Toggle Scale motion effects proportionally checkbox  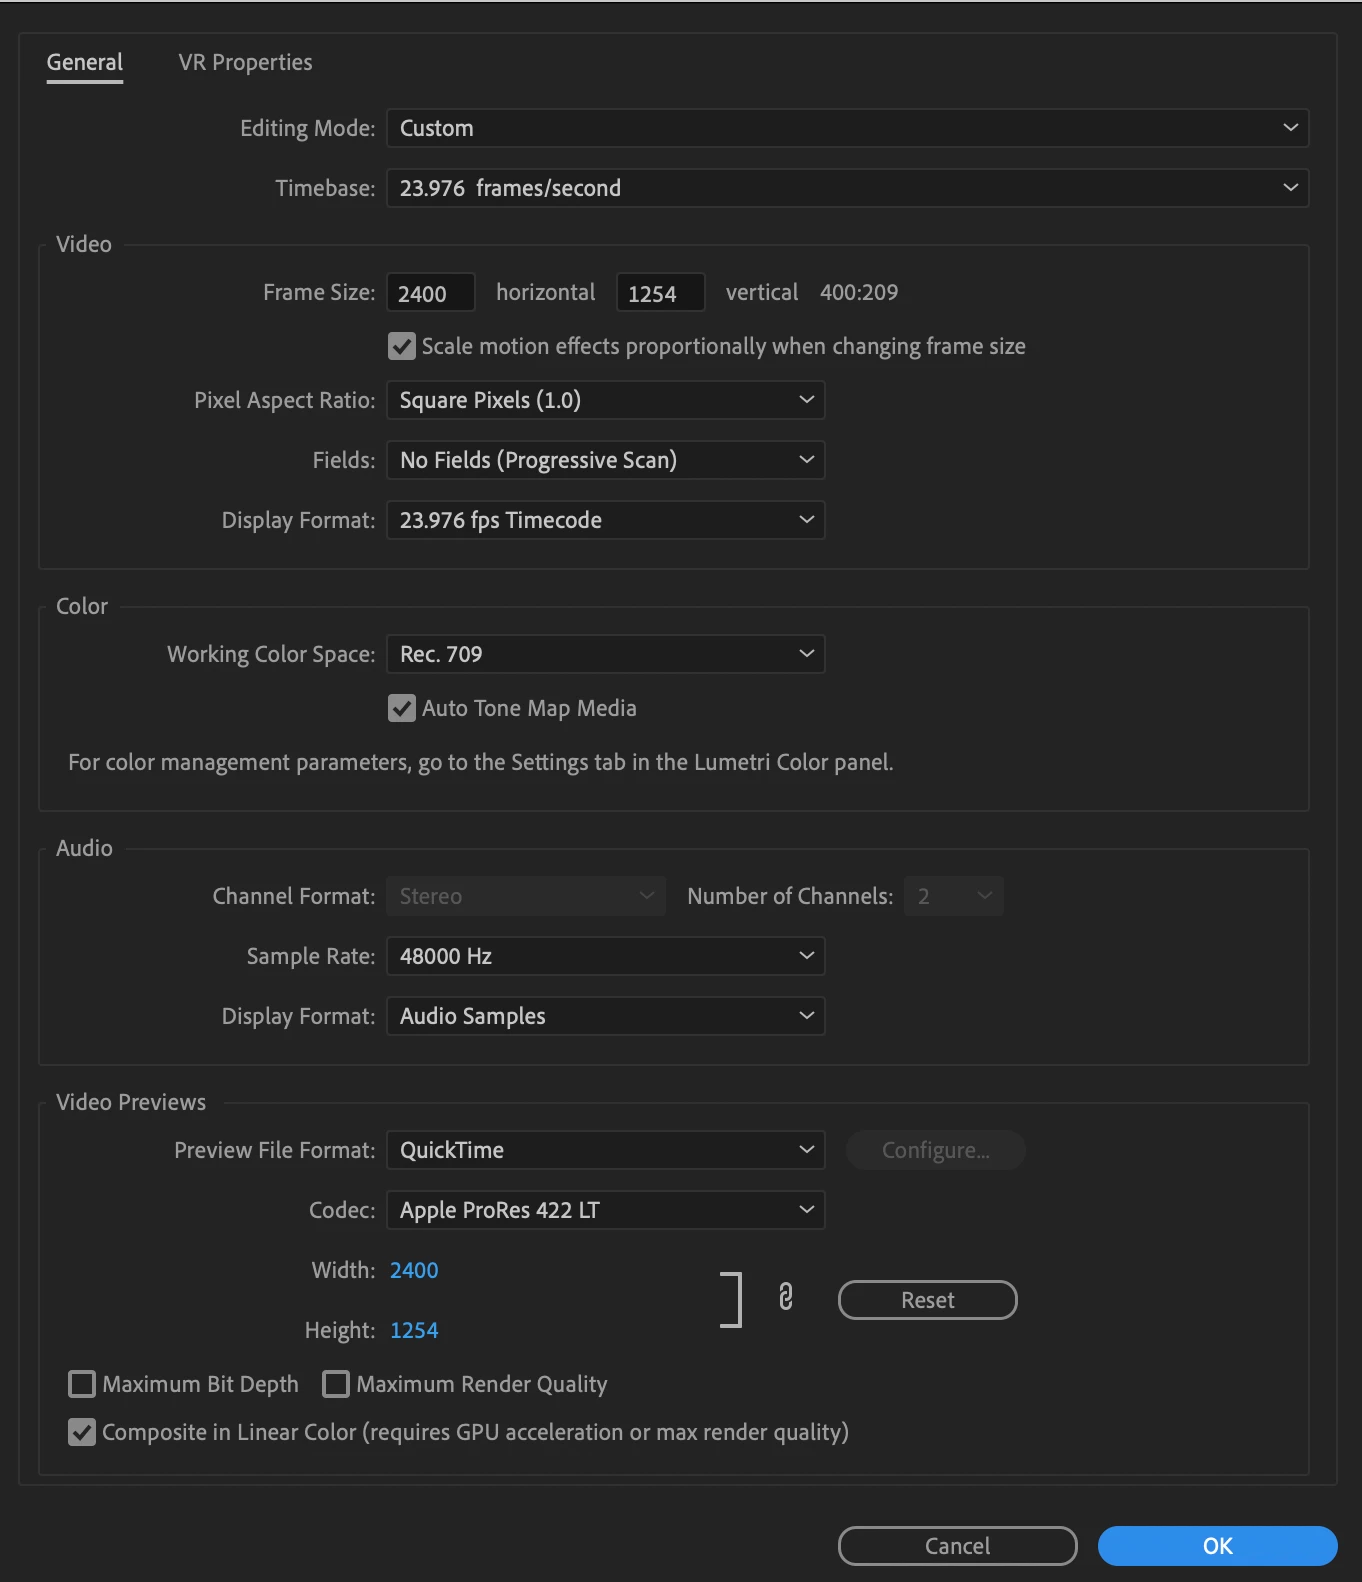[402, 346]
